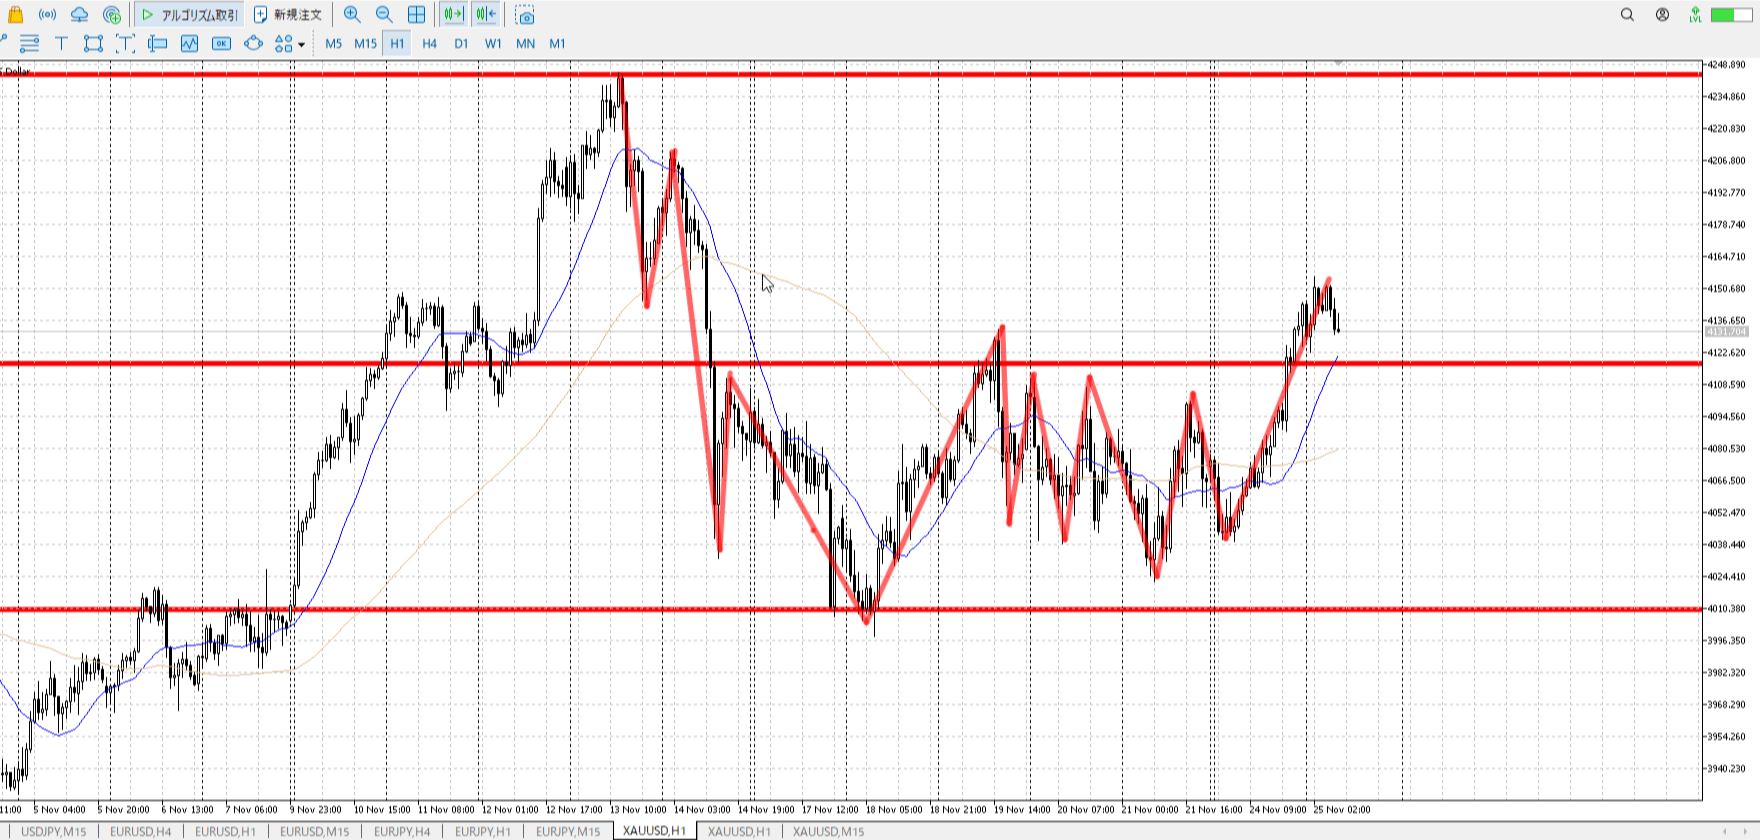Screen dimensions: 1760x840
Task: Click the signals broadcast icon
Action: pos(47,15)
